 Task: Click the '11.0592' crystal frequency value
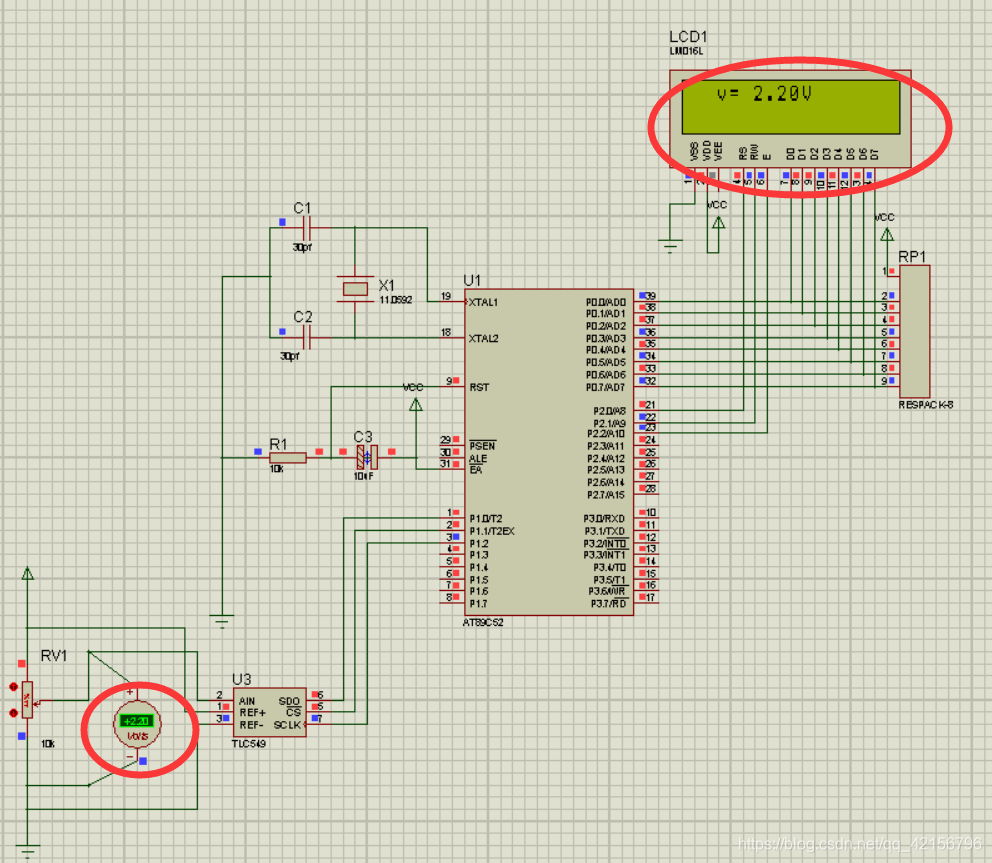point(395,300)
